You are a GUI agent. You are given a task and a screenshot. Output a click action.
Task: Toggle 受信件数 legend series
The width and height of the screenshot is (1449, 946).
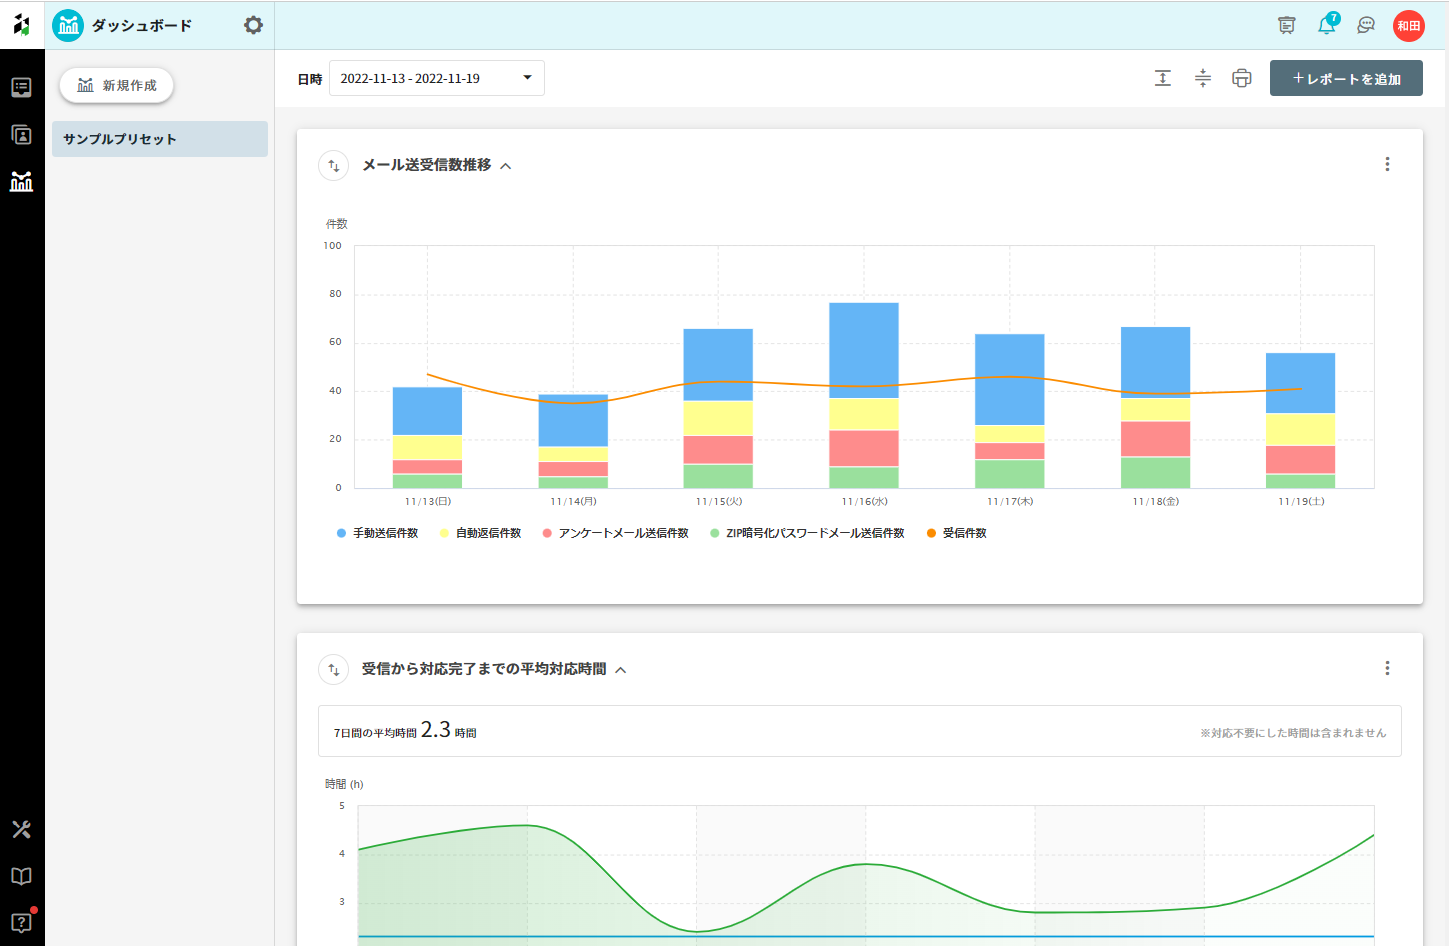pos(957,533)
